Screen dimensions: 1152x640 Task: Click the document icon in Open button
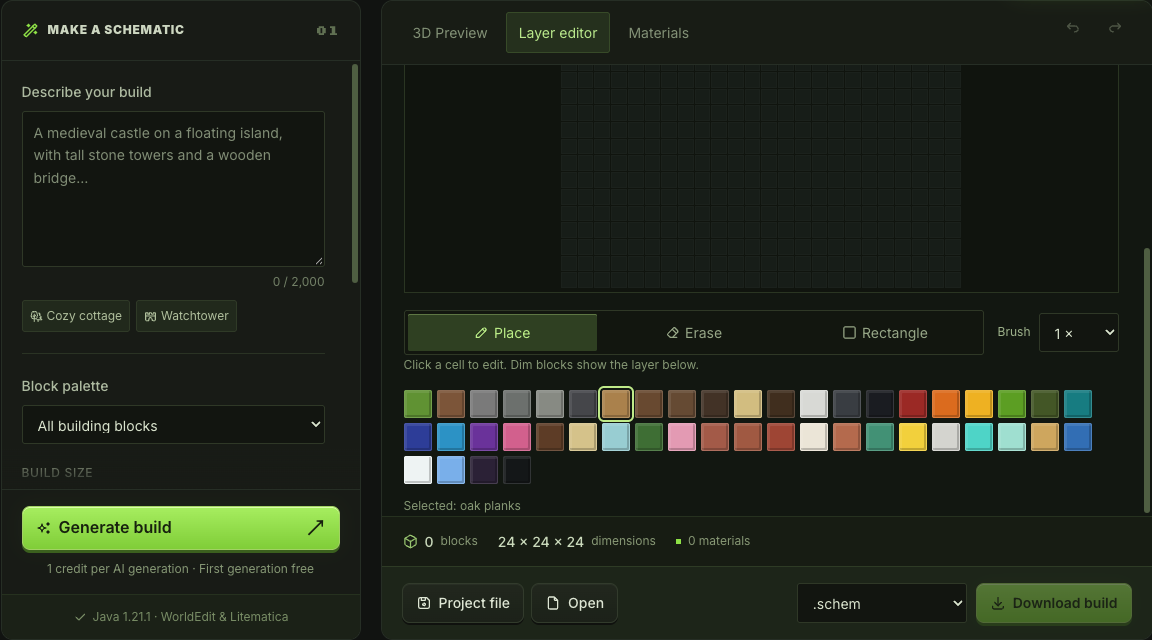tap(553, 603)
